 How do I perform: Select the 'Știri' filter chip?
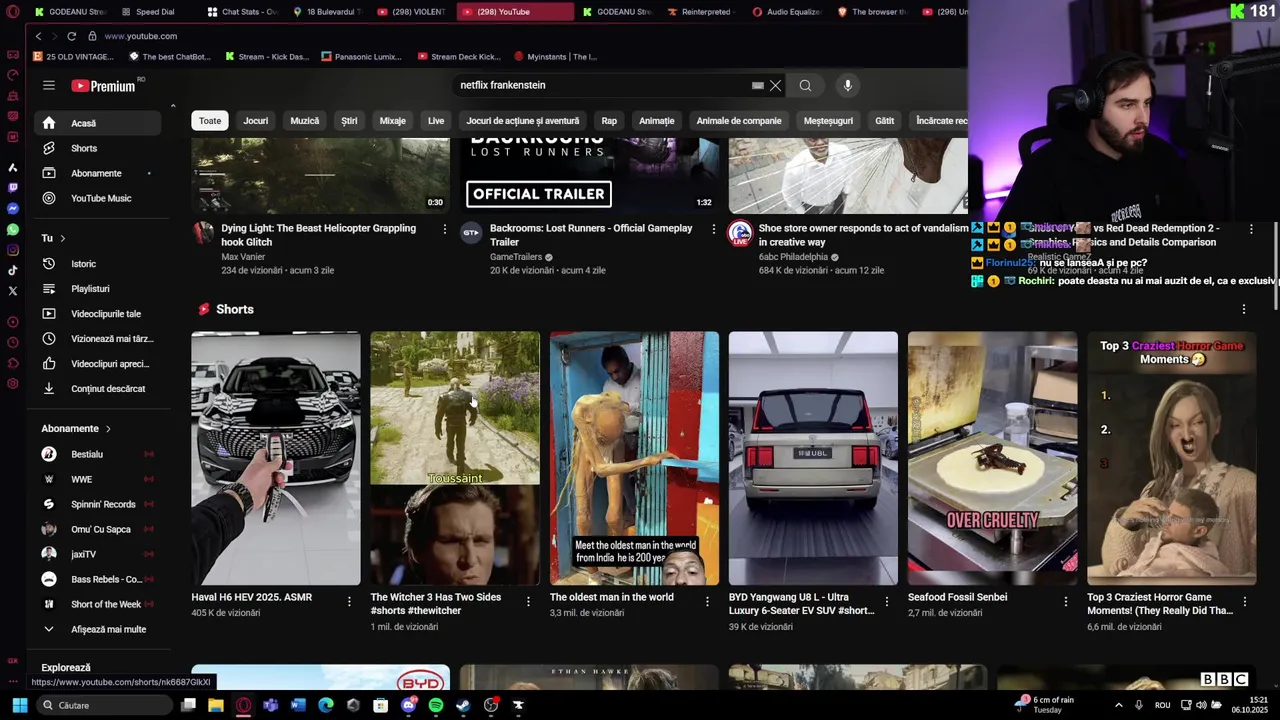coord(349,121)
